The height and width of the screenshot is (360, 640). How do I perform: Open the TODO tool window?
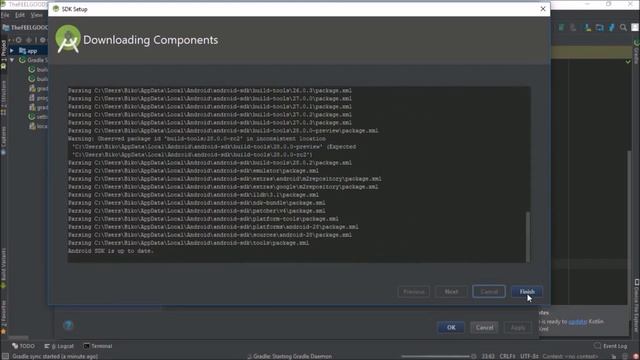coord(23,346)
